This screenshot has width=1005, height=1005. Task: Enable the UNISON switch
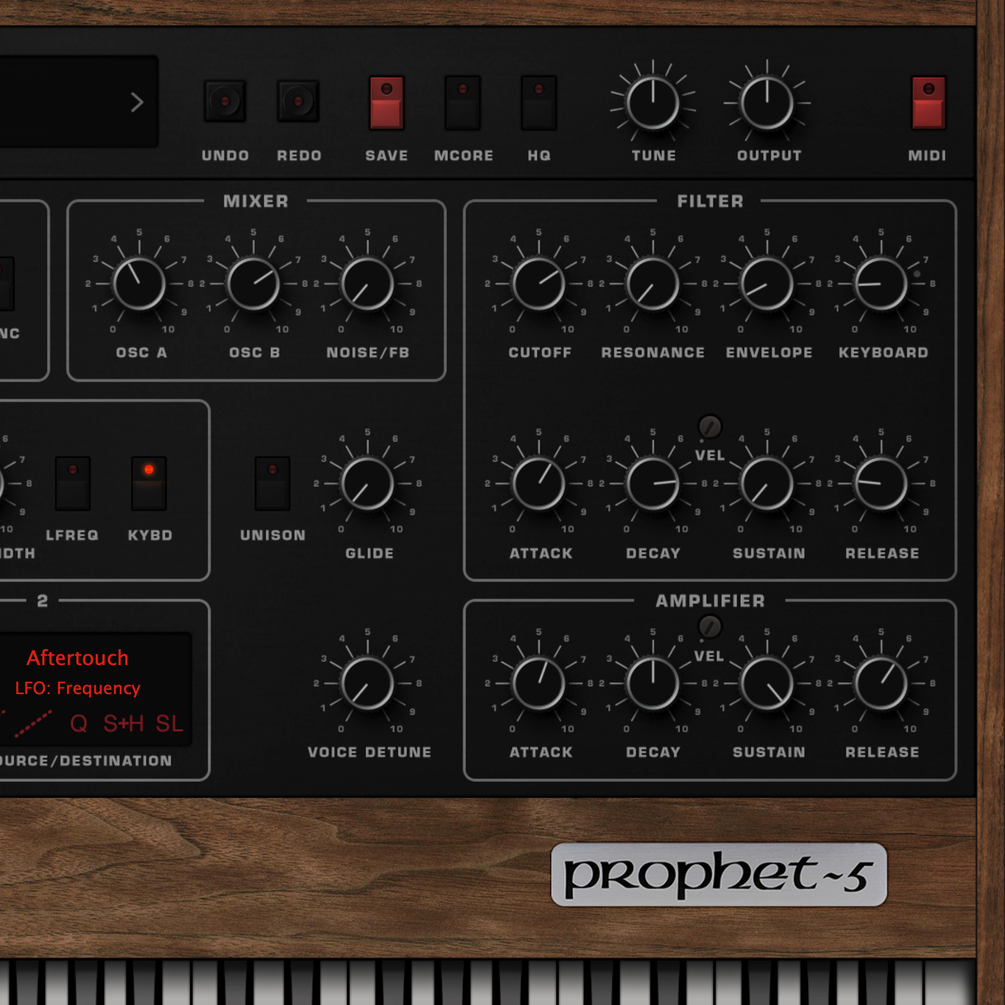click(x=272, y=483)
